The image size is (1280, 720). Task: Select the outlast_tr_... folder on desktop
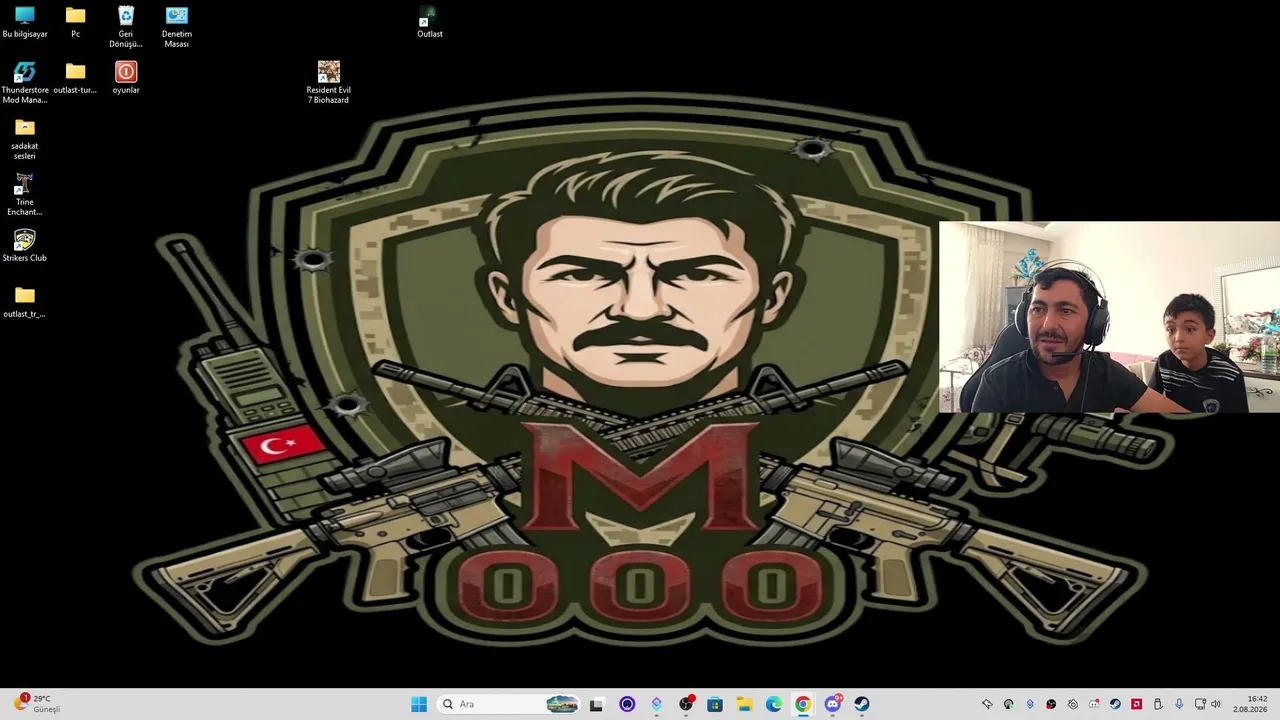(25, 302)
